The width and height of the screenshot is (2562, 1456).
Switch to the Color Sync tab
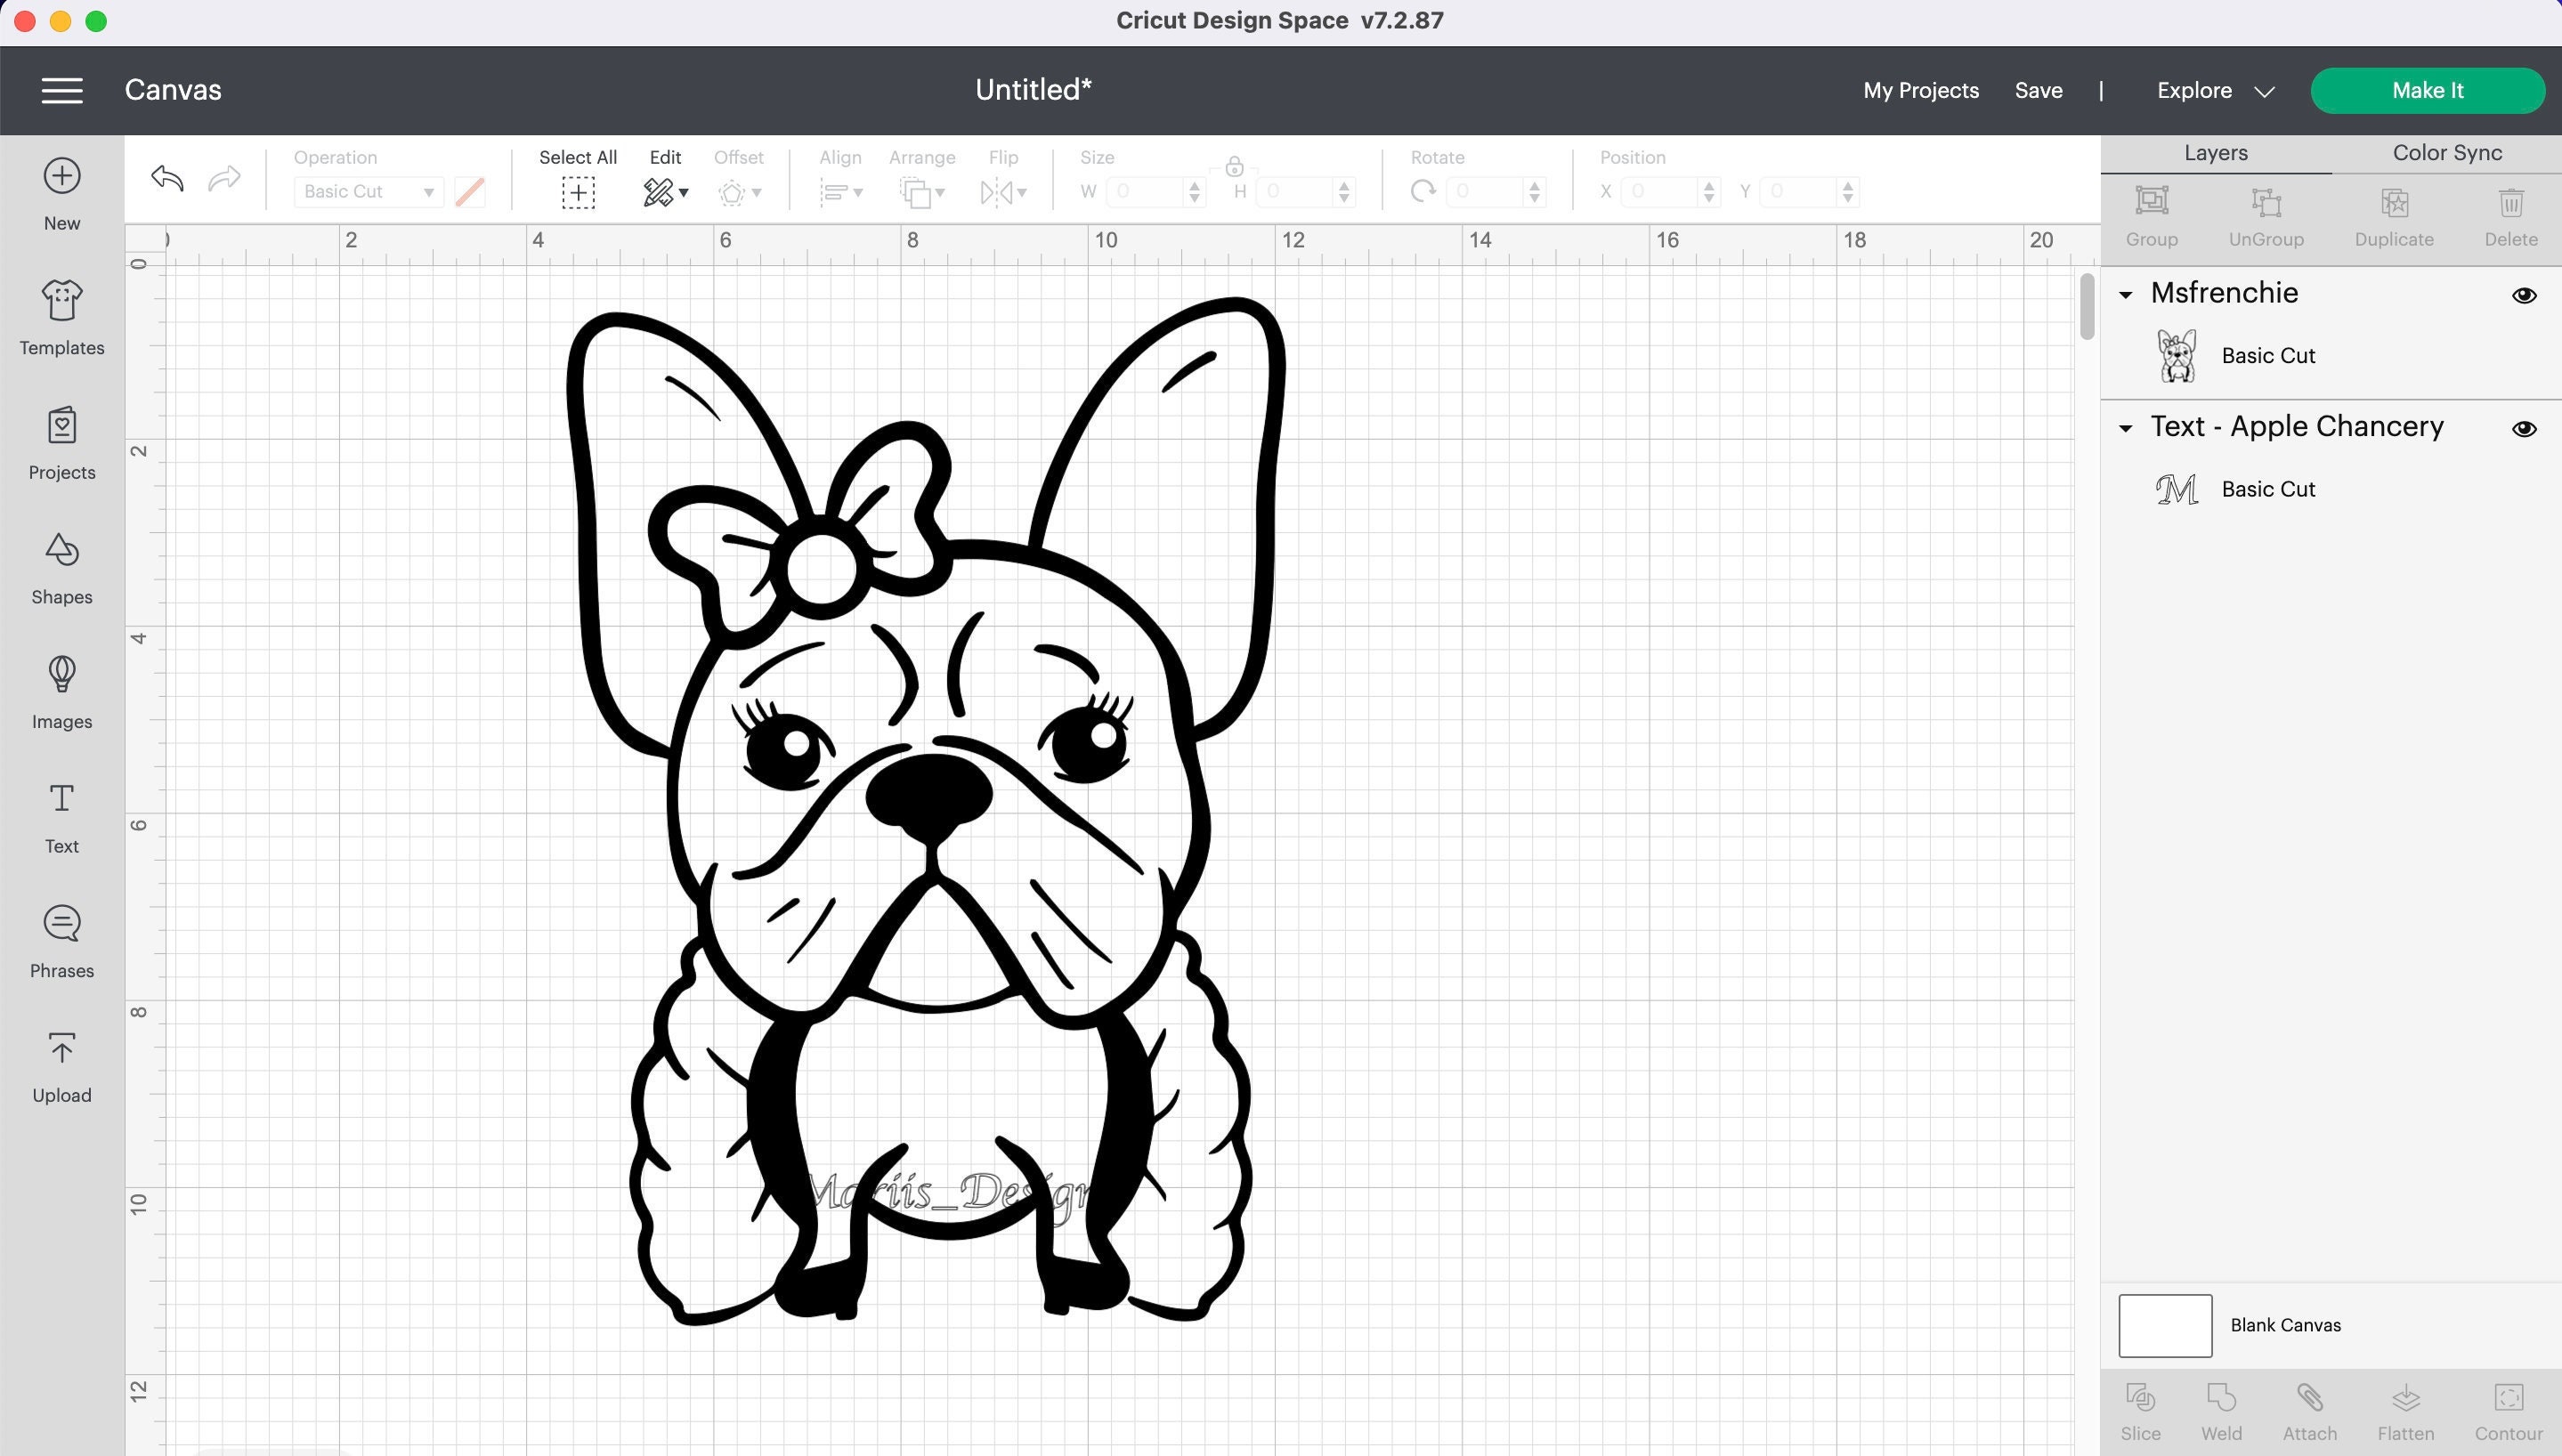2445,152
